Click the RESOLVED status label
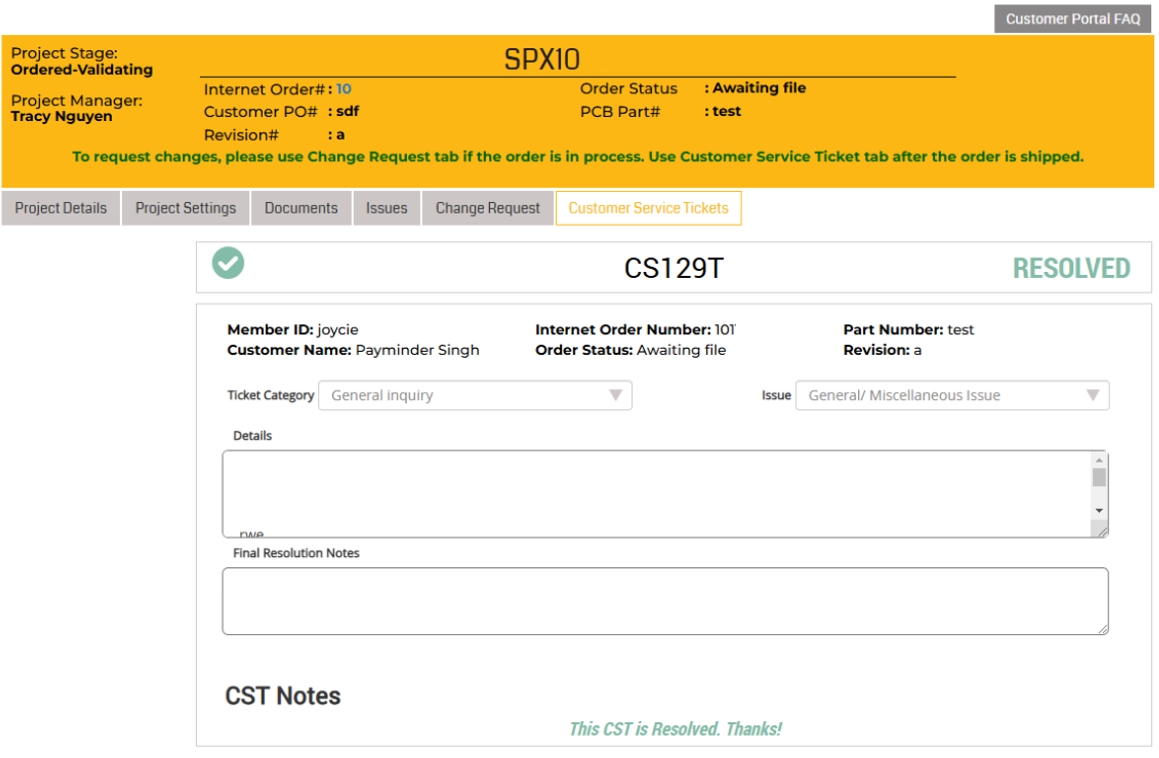 (x=1071, y=268)
